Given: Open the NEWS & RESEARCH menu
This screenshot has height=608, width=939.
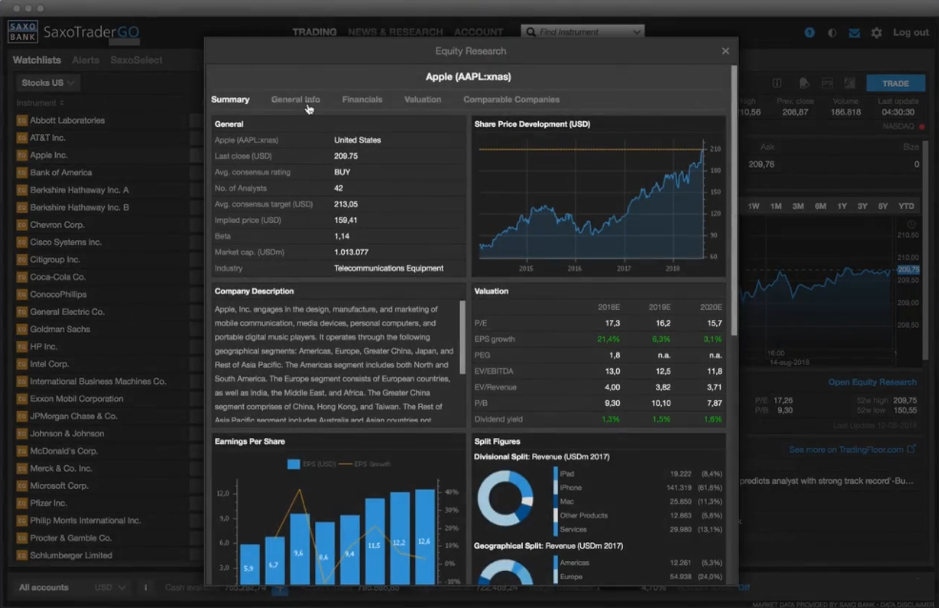Looking at the screenshot, I should pyautogui.click(x=395, y=32).
